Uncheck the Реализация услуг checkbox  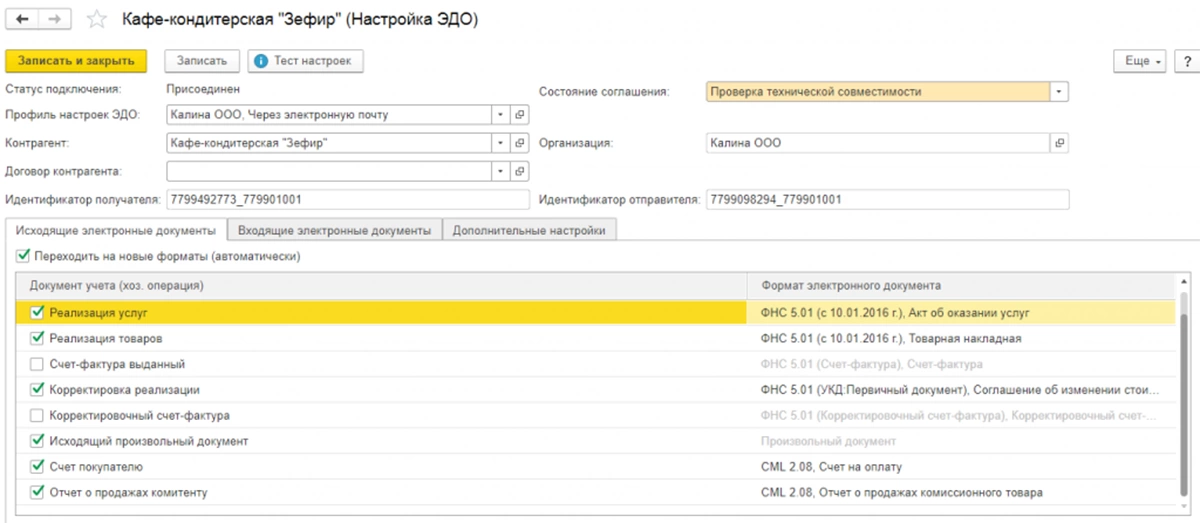(38, 313)
